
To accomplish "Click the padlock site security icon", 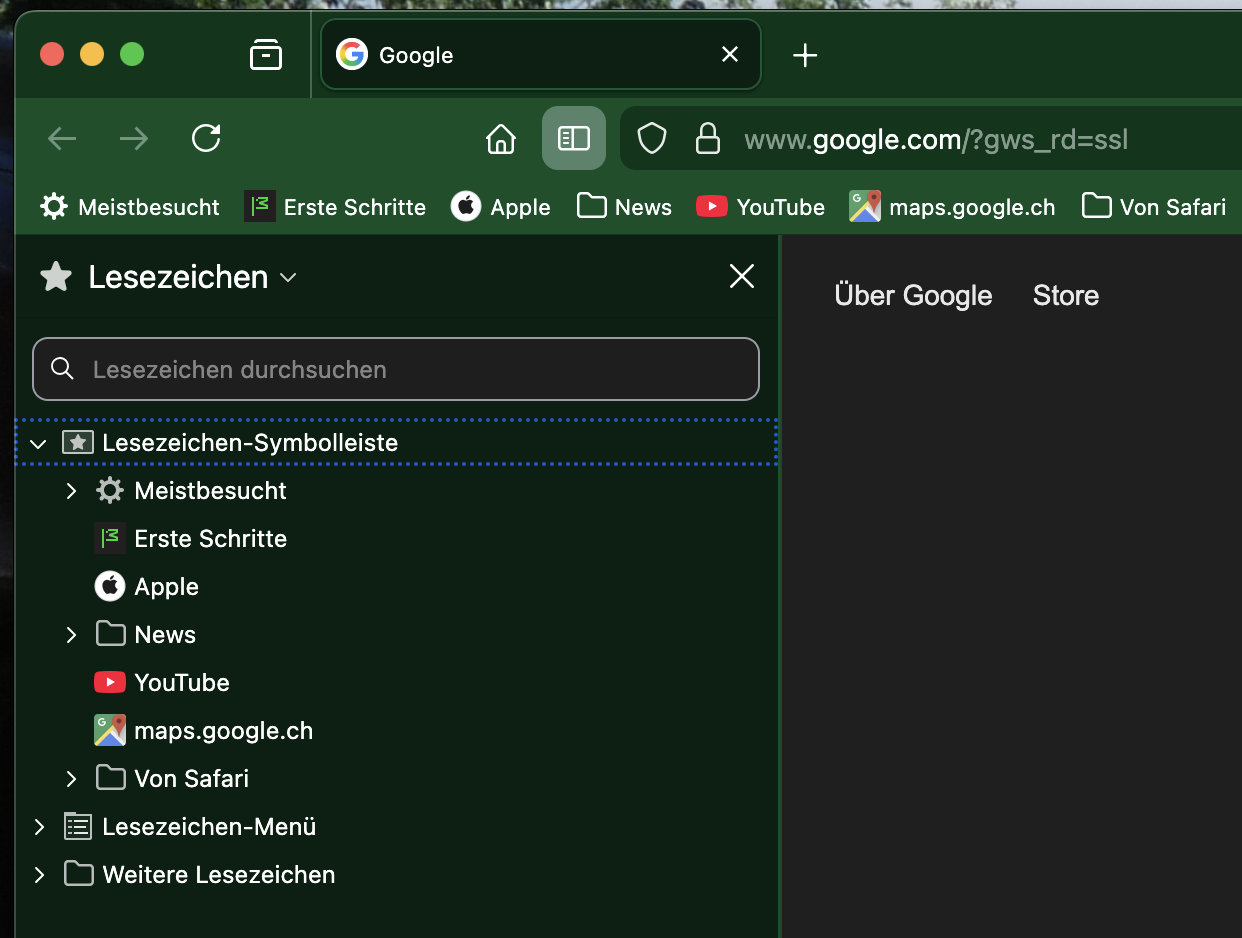I will (x=708, y=138).
